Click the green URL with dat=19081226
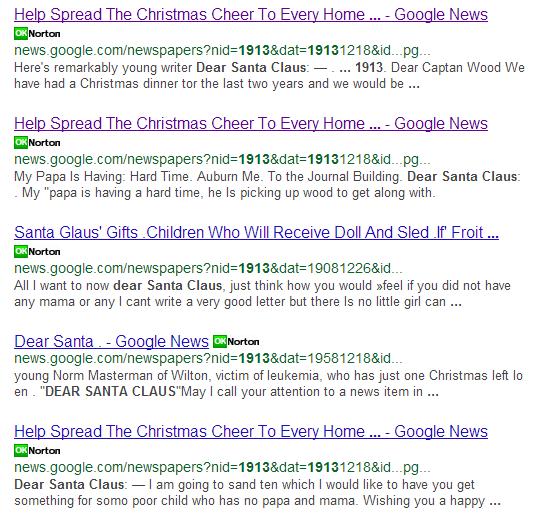Viewport: 558px width, 517px height. pyautogui.click(x=209, y=268)
